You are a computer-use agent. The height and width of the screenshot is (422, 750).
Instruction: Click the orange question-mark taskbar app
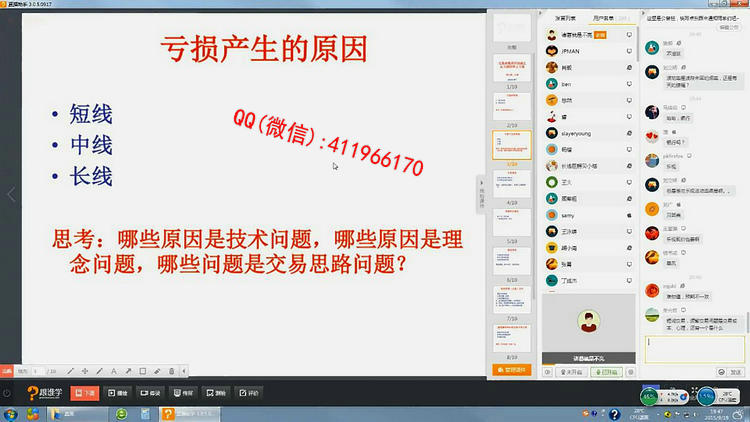point(190,414)
